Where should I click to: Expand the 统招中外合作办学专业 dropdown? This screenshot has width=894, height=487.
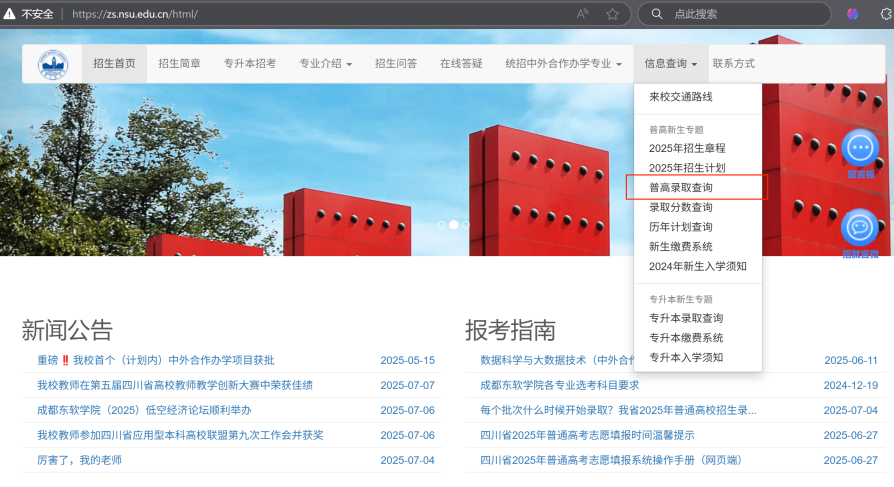coord(563,64)
